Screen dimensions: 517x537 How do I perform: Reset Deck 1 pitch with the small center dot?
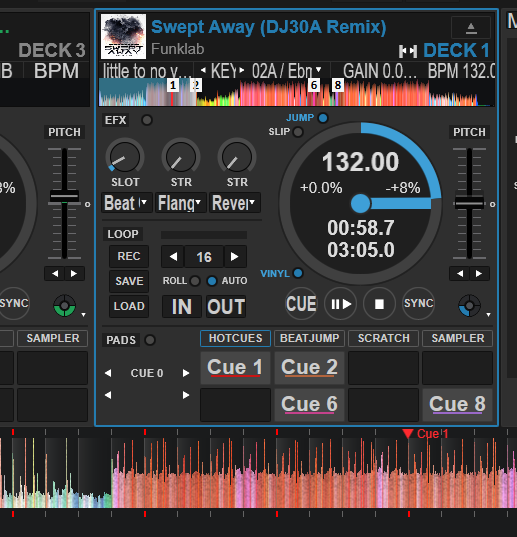point(492,204)
